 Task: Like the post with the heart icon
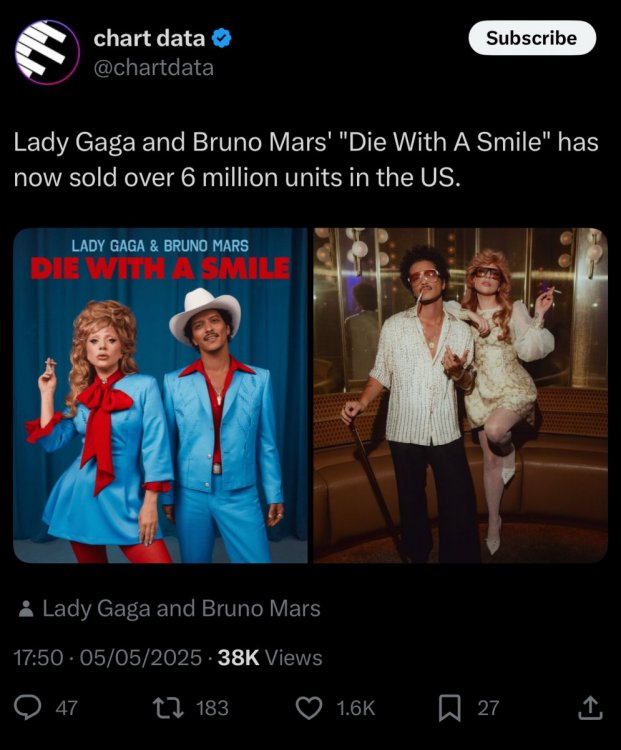(309, 708)
